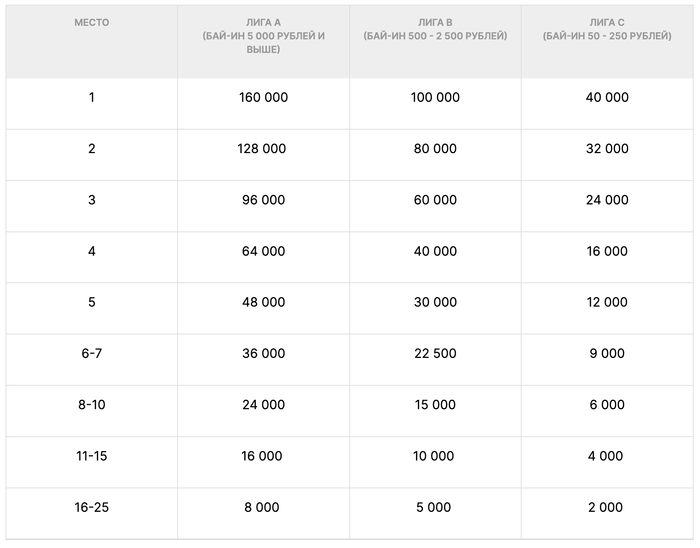Viewport: 700px width, 548px height.
Task: Click the 80 000 cell in Лига B
Action: coord(435,149)
